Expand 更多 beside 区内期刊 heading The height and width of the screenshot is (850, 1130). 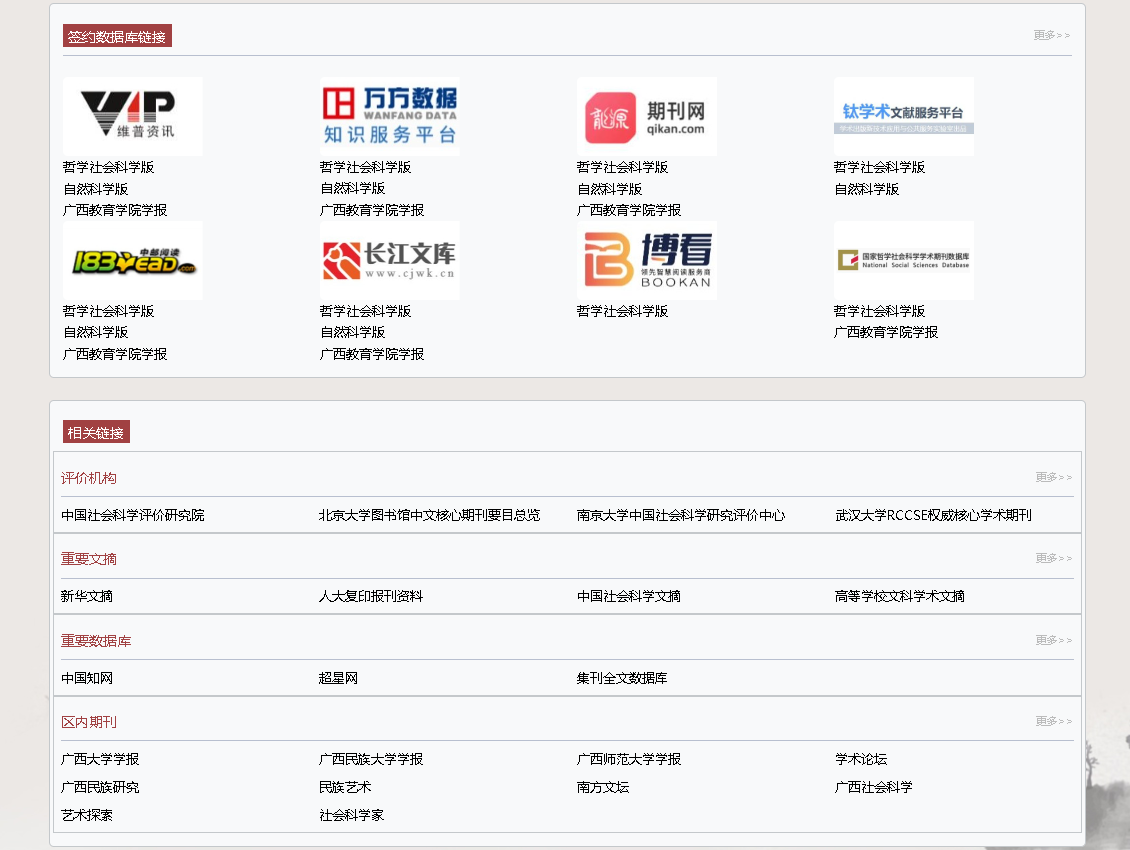pos(1053,721)
